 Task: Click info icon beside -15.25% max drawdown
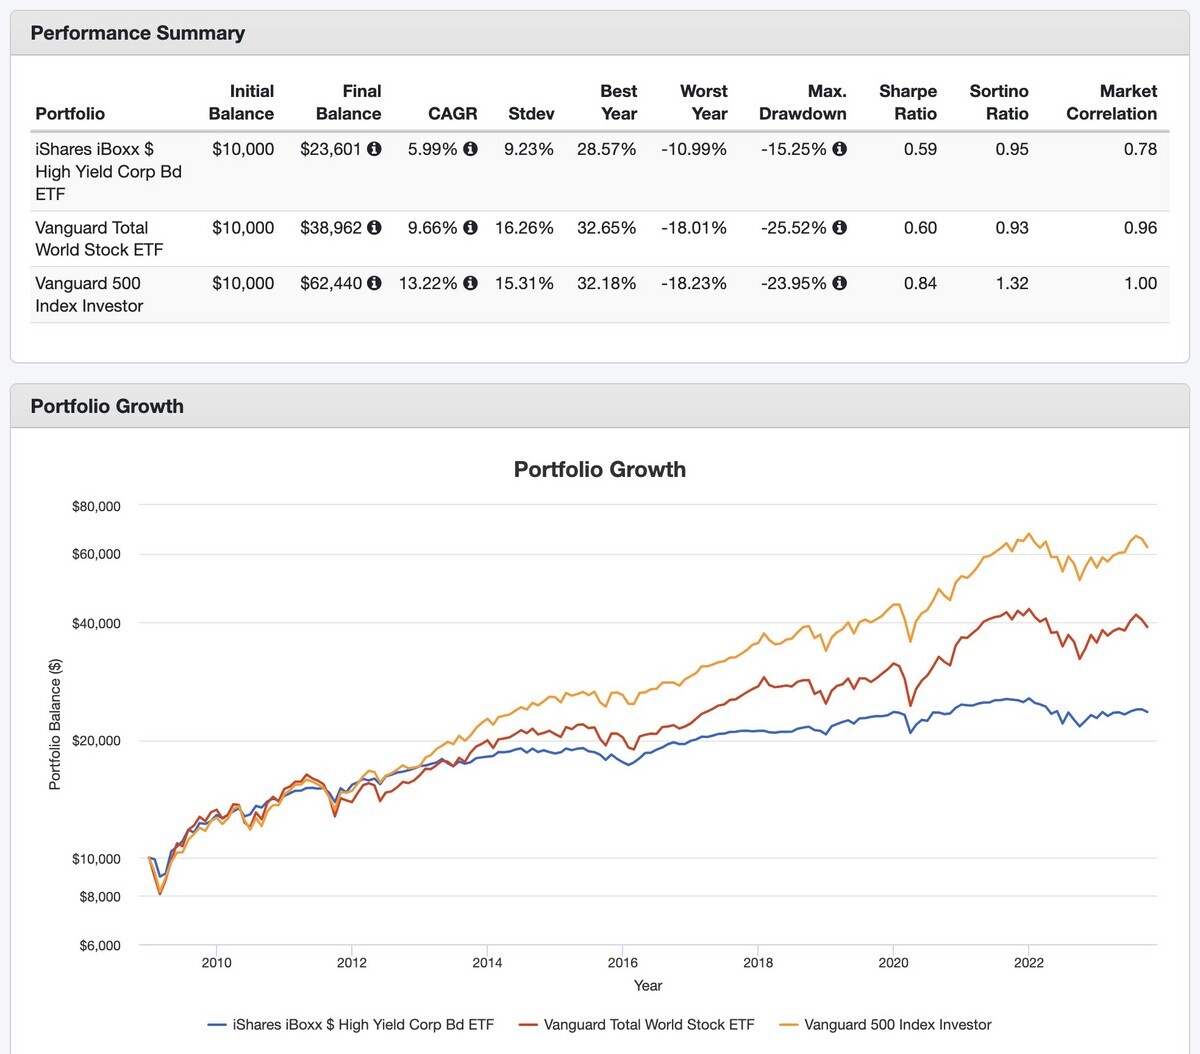pyautogui.click(x=840, y=149)
